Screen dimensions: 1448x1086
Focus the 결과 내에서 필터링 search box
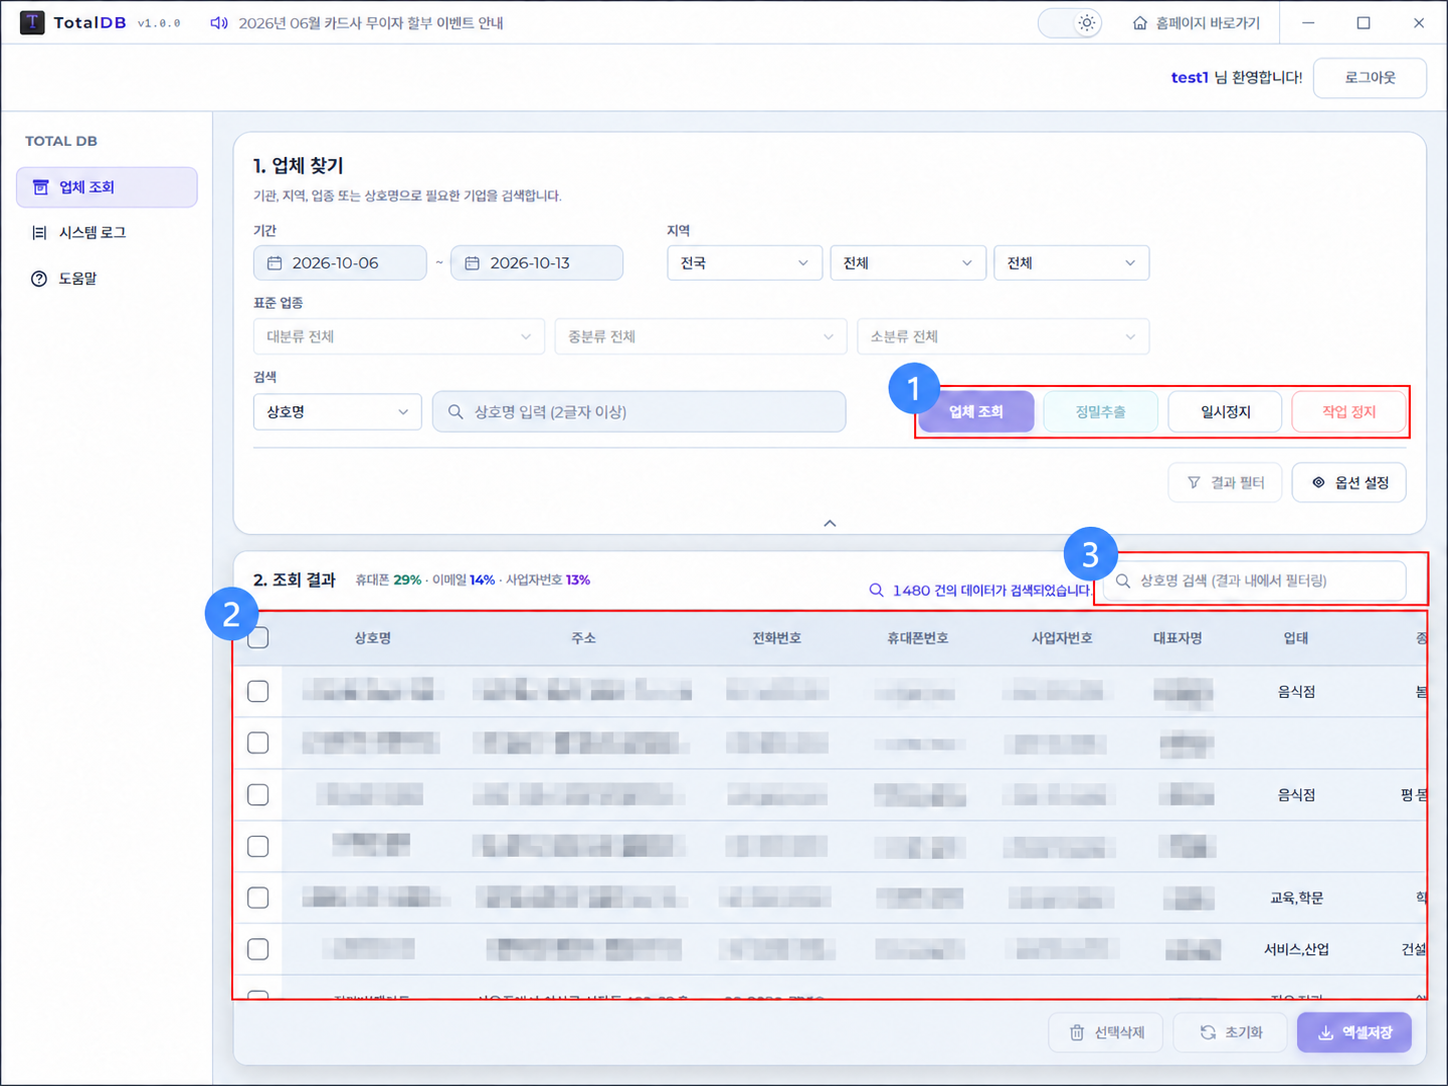[x=1254, y=581]
